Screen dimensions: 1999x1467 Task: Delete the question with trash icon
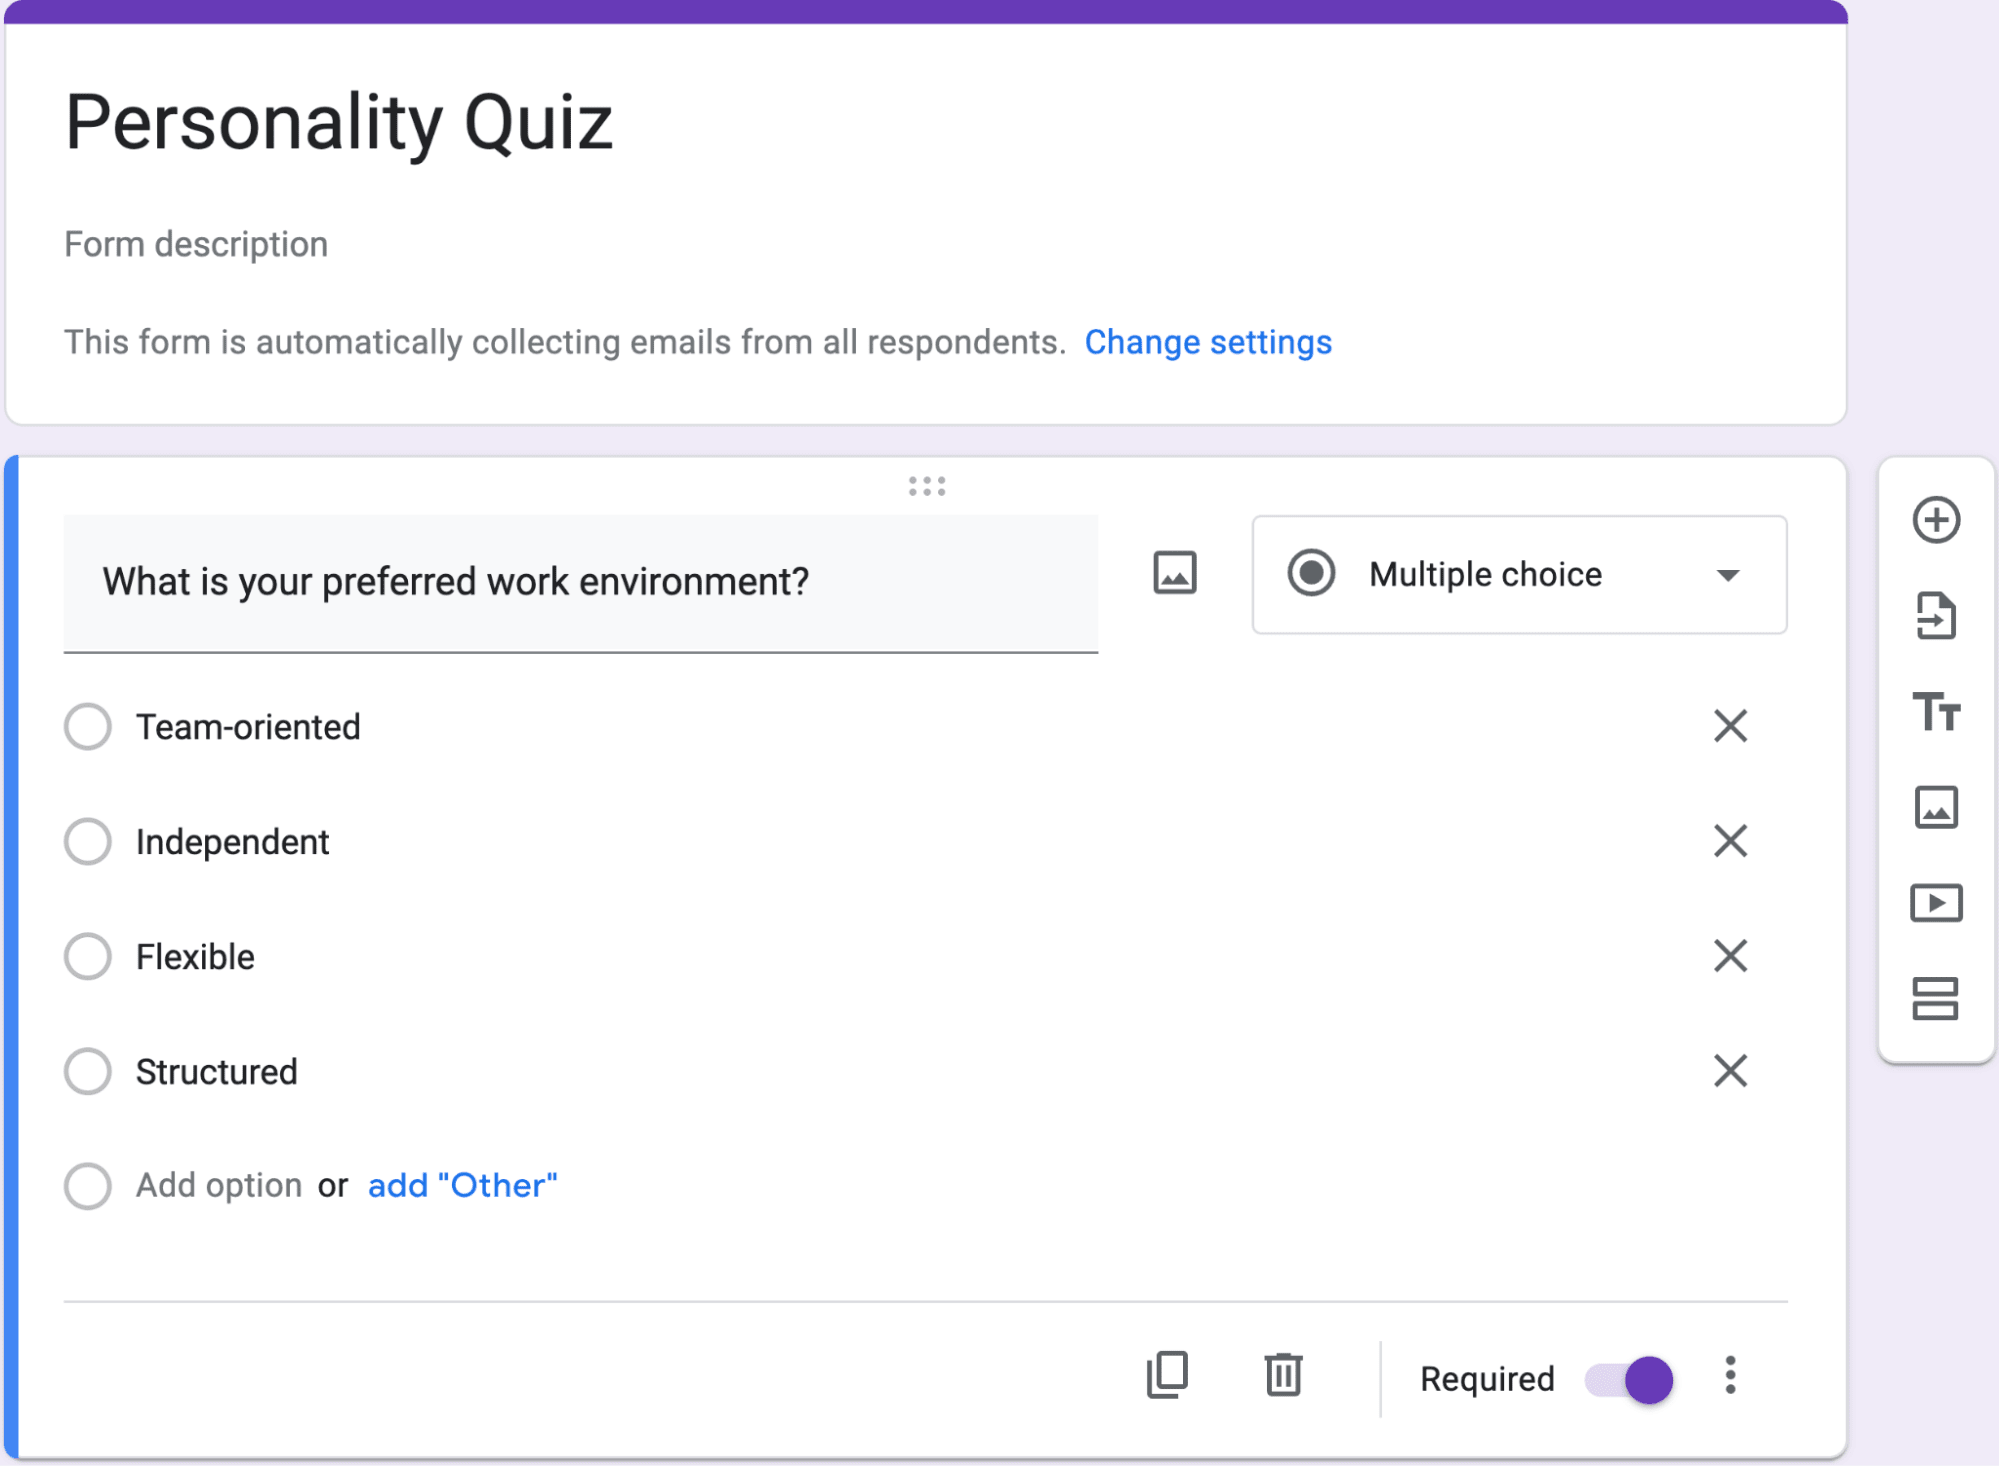point(1283,1375)
